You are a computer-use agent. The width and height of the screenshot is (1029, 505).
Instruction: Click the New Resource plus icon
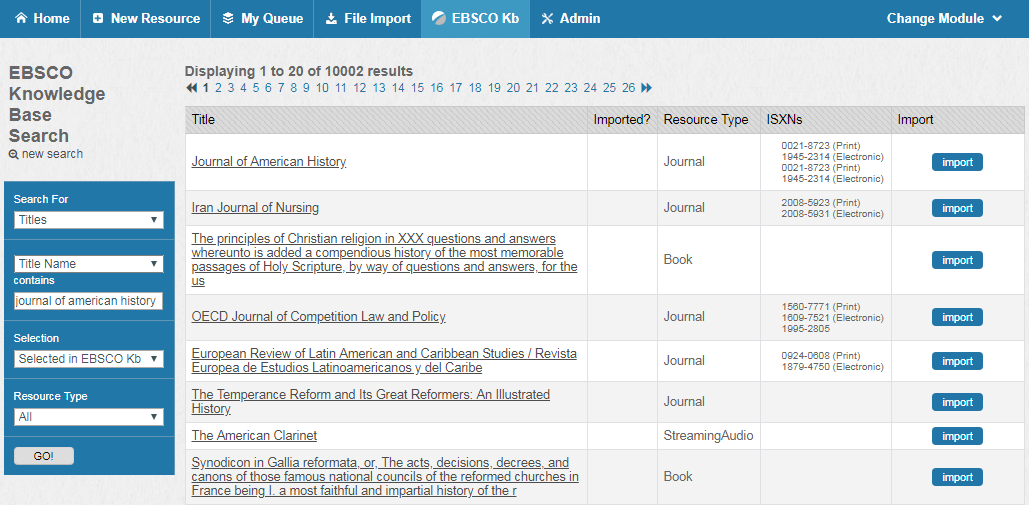[x=98, y=19]
